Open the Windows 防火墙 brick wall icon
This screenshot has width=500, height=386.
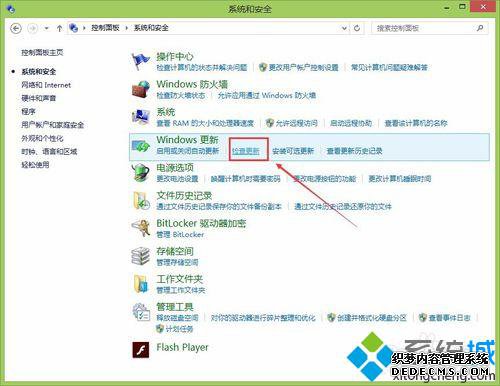pyautogui.click(x=140, y=89)
